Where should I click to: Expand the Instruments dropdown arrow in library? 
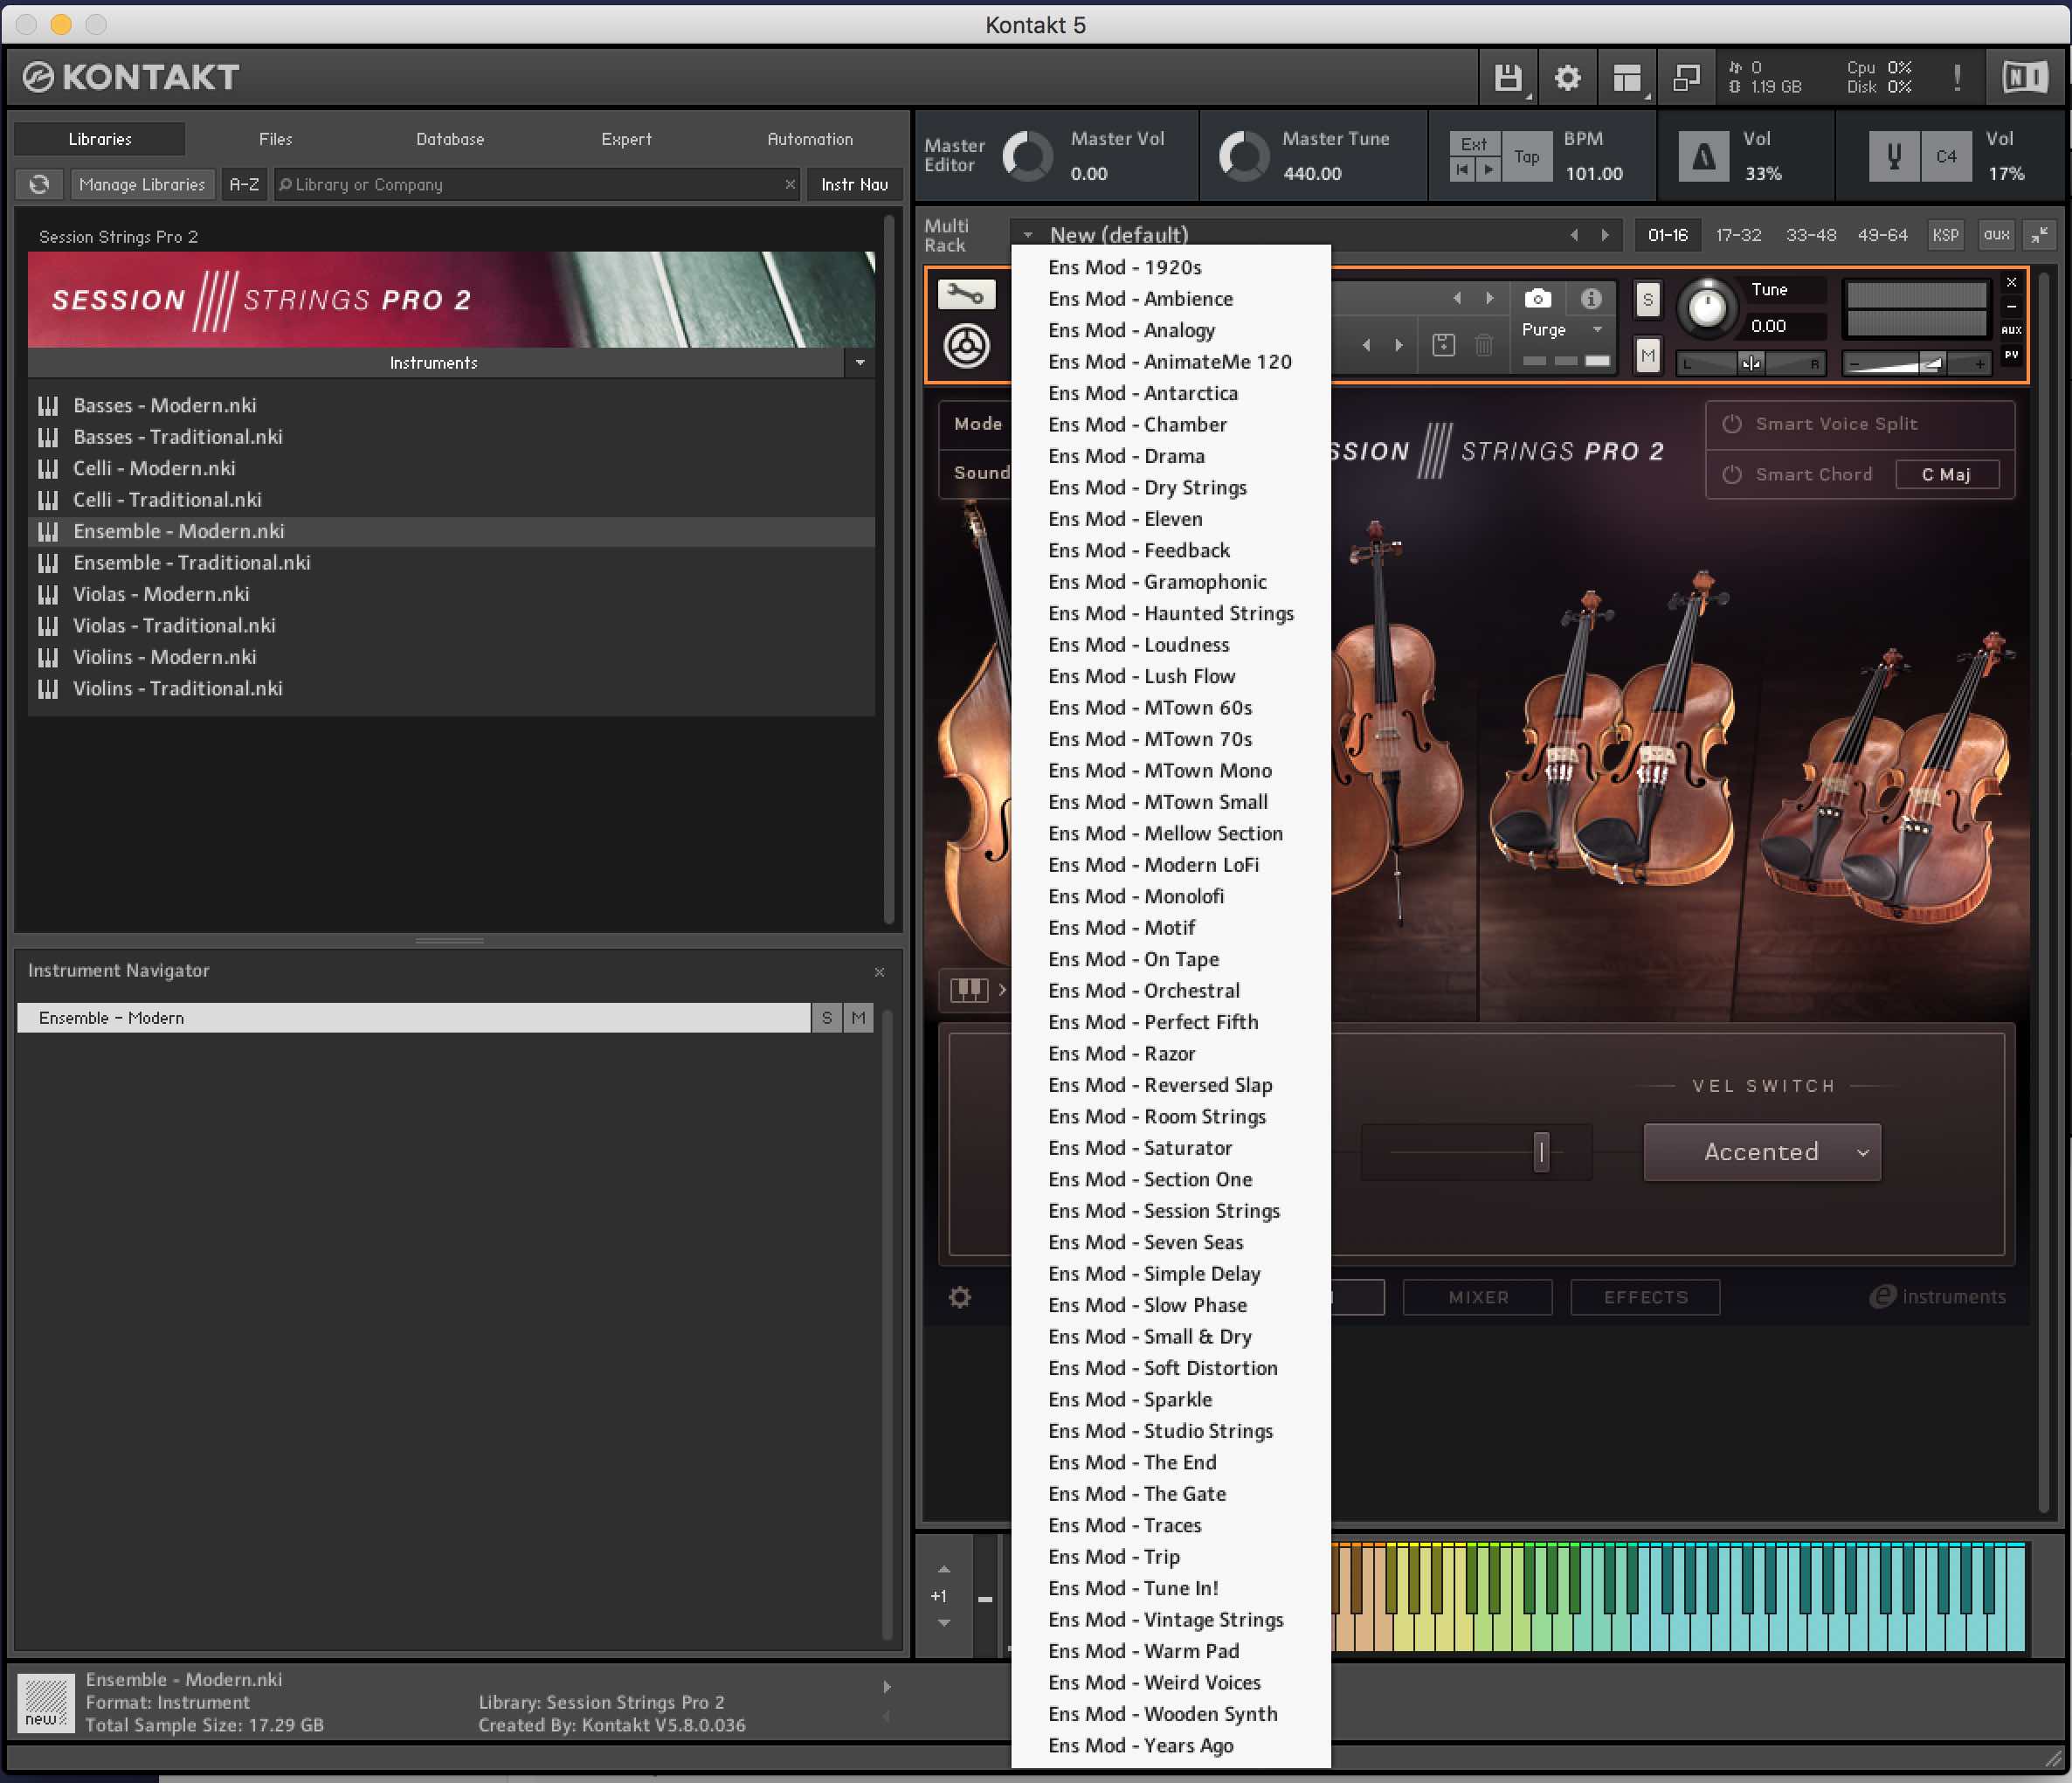coord(860,363)
